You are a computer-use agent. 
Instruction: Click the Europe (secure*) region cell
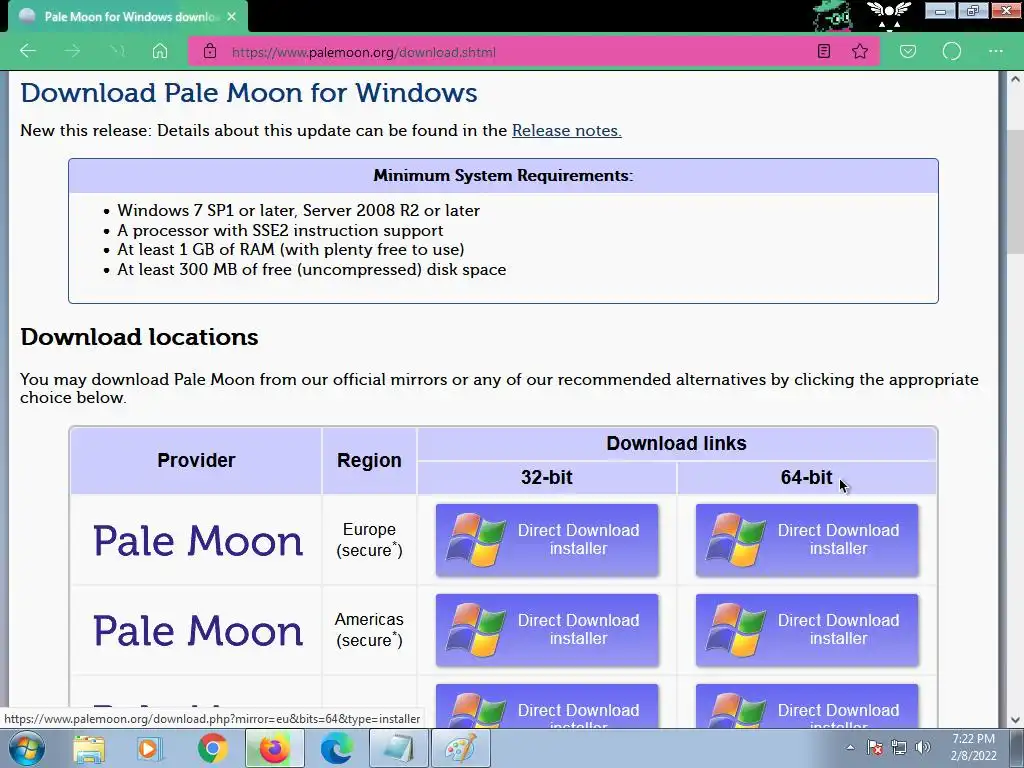click(369, 540)
